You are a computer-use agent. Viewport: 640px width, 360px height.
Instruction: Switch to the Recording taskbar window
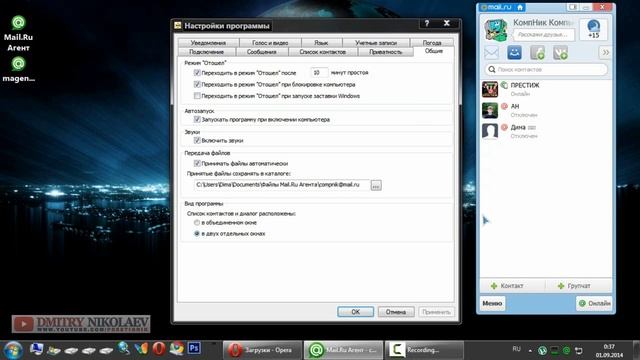pyautogui.click(x=424, y=350)
